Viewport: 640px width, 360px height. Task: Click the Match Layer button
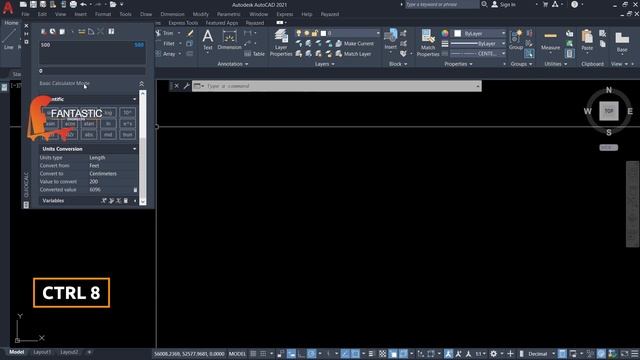[353, 54]
